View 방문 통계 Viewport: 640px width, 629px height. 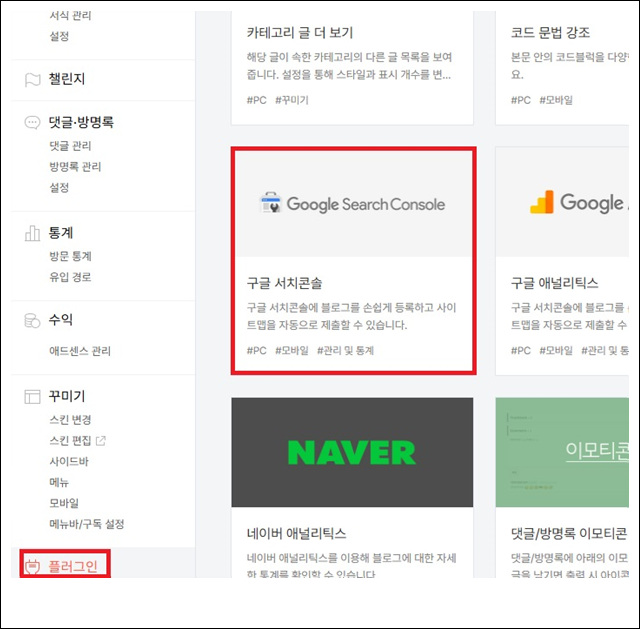(70, 256)
